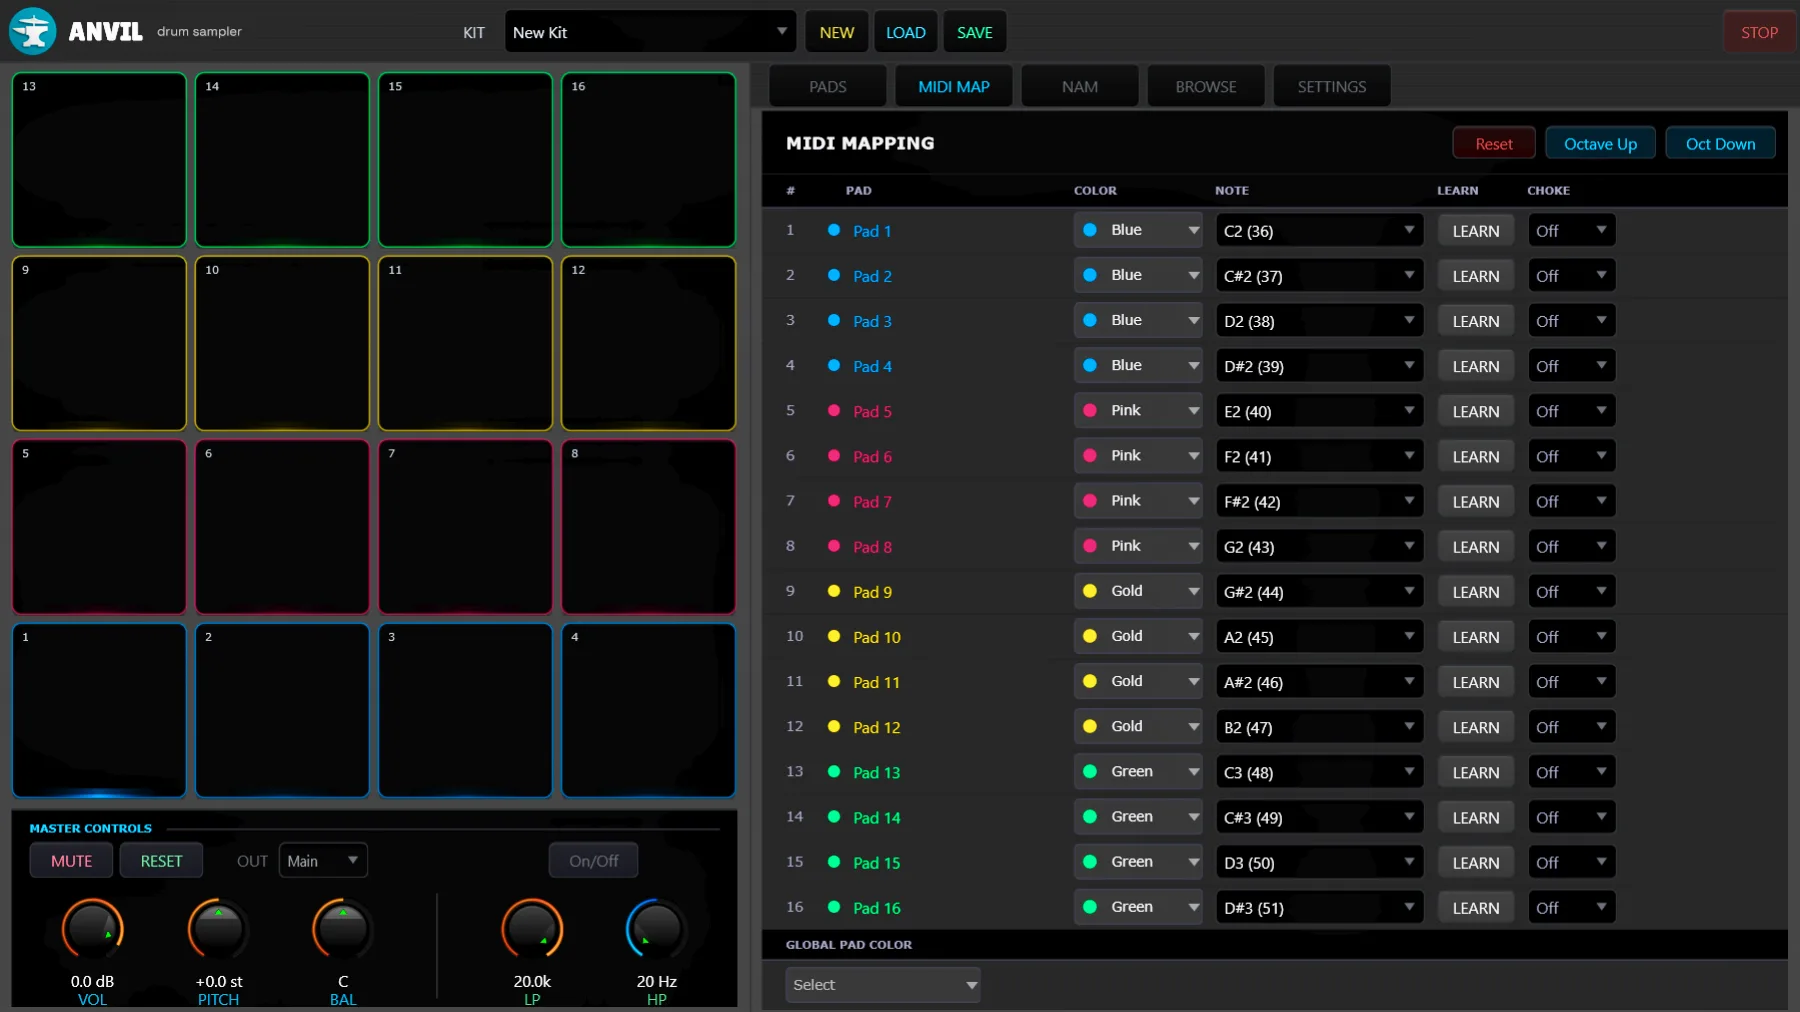Toggle the master MUTE button

(71, 861)
